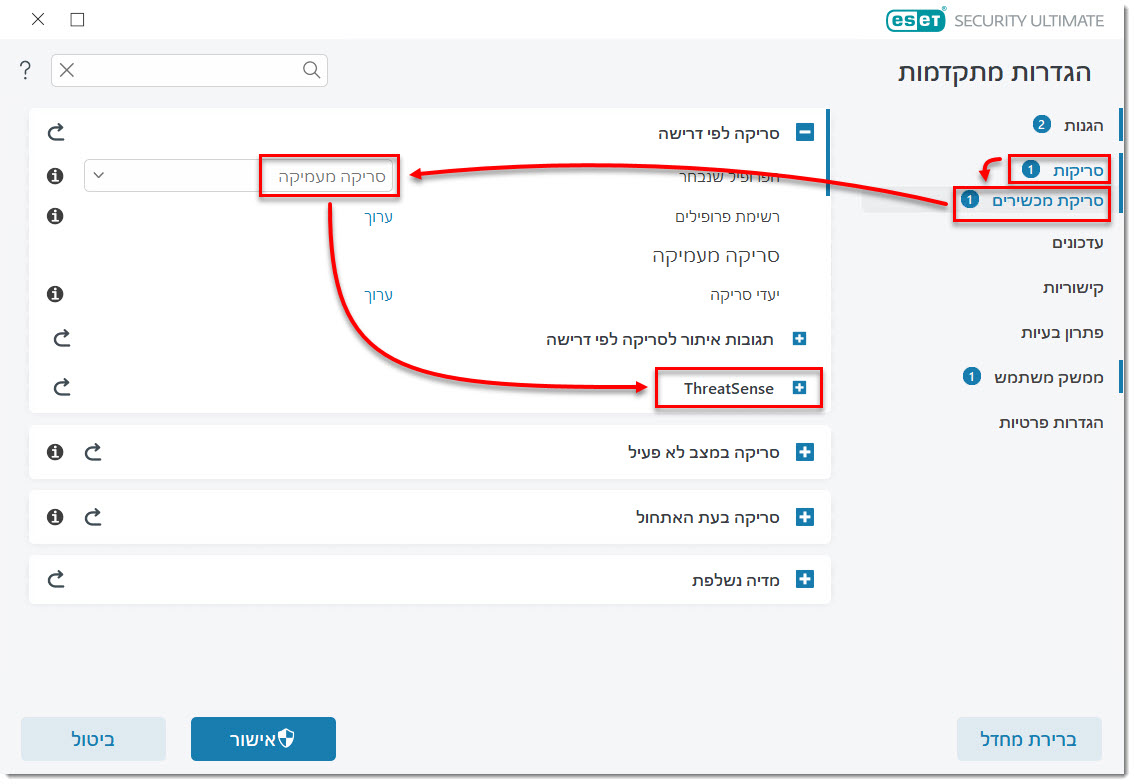The width and height of the screenshot is (1134, 784).
Task: Expand the סריקה במצב לא פעיל section
Action: click(805, 452)
